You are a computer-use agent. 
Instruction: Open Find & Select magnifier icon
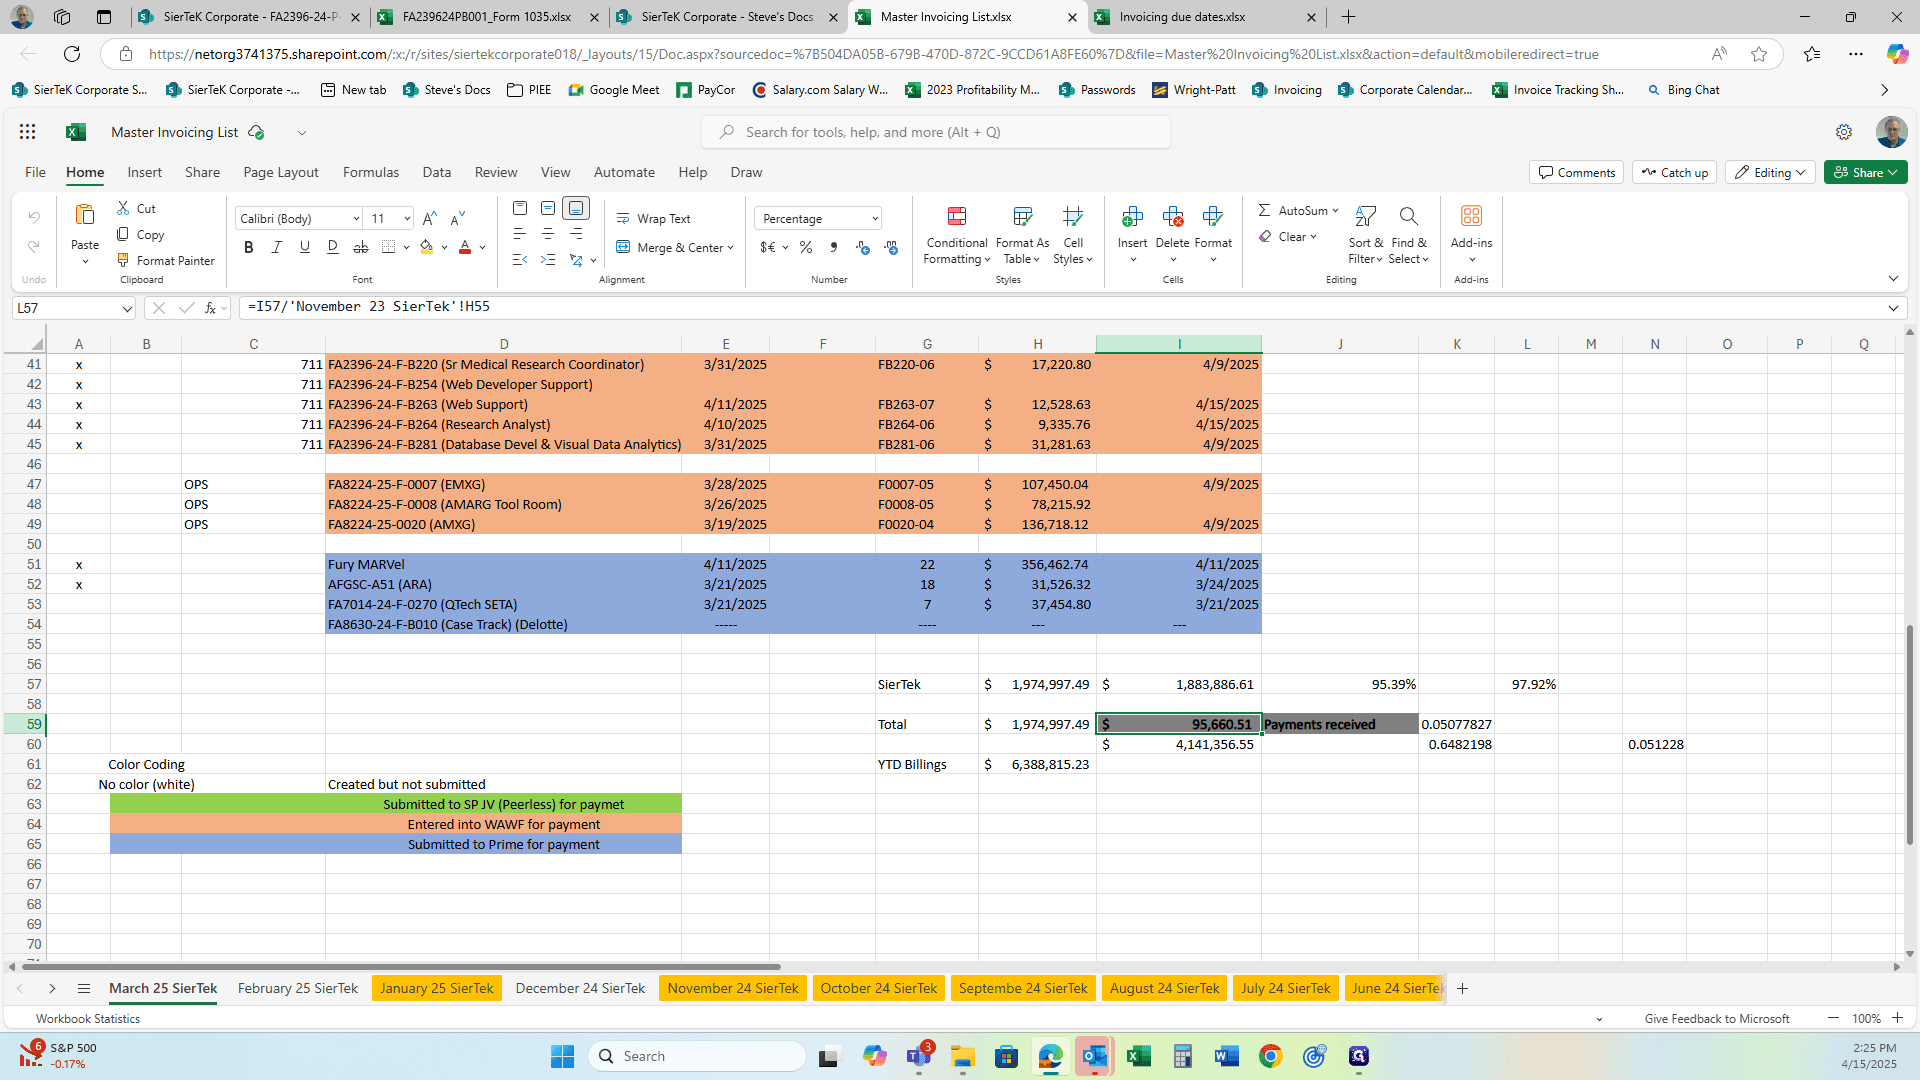(x=1408, y=216)
